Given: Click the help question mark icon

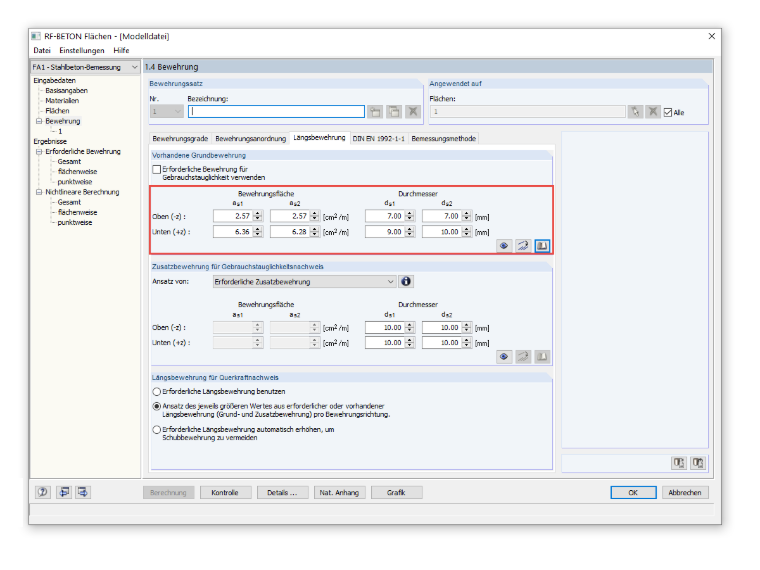Looking at the screenshot, I should pyautogui.click(x=43, y=492).
